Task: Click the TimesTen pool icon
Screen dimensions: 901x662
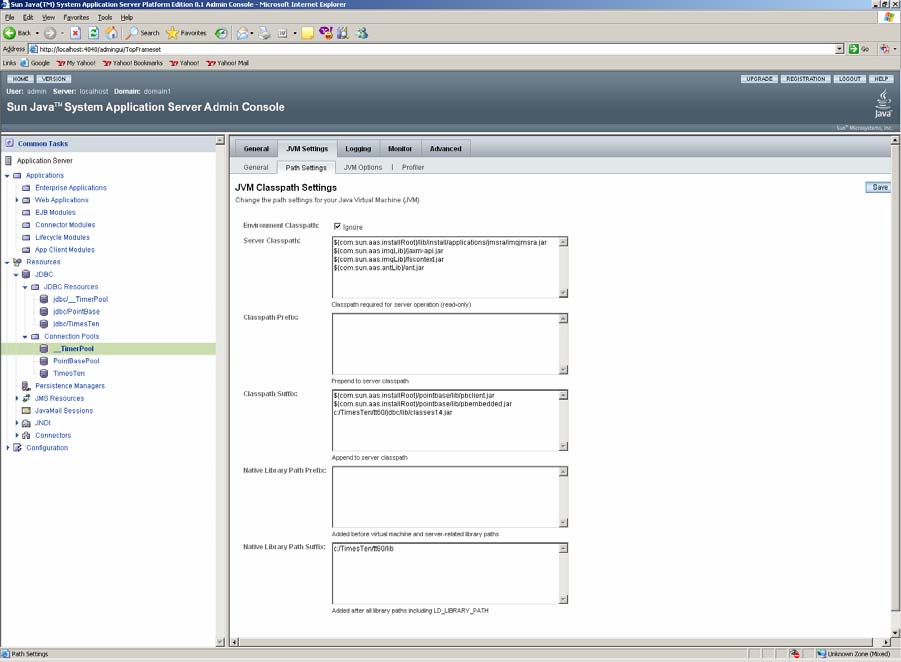Action: click(x=44, y=374)
